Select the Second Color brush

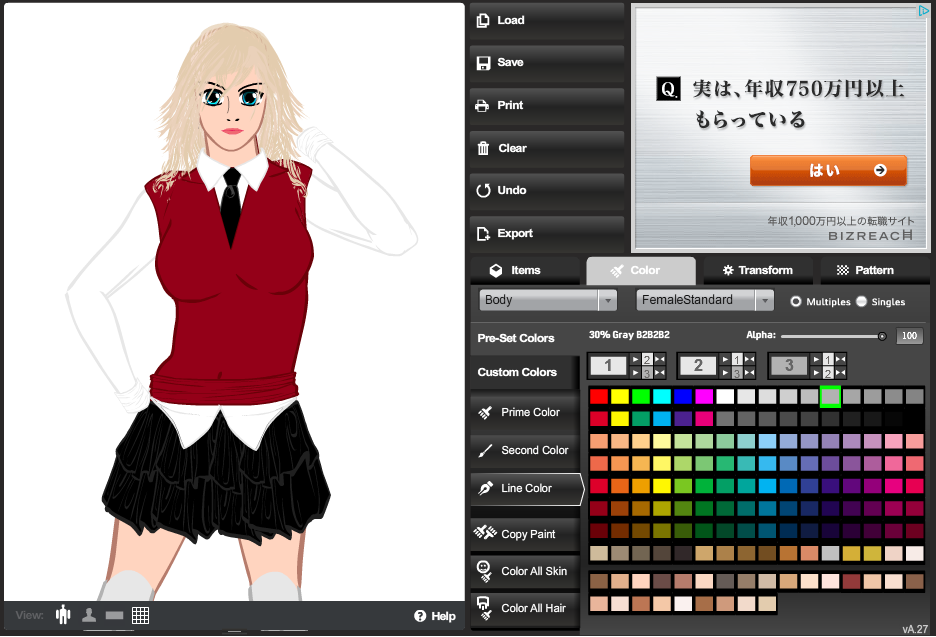point(525,450)
